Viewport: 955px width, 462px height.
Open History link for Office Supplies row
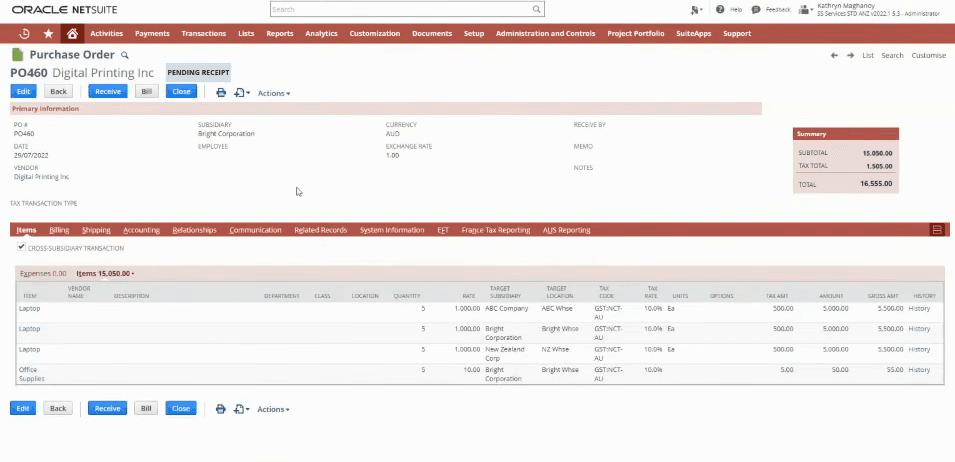(919, 369)
